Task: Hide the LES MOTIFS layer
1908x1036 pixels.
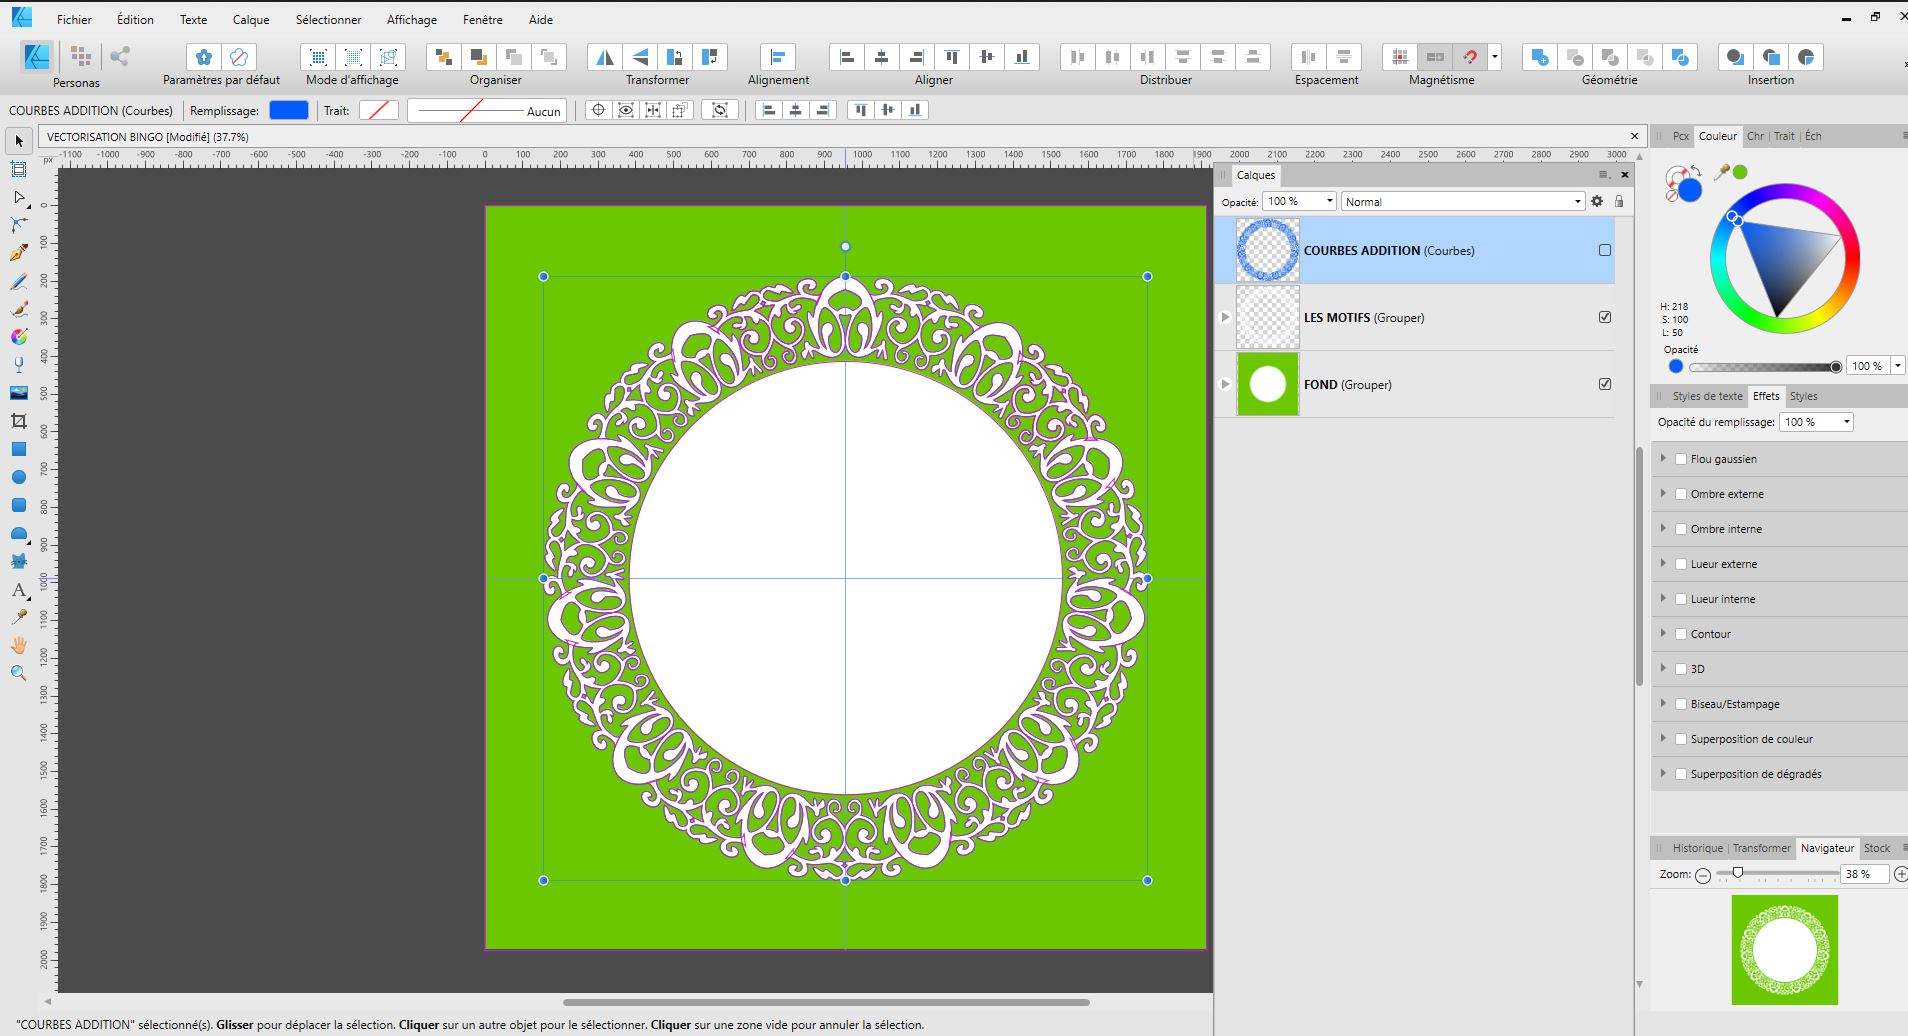Action: coord(1605,317)
